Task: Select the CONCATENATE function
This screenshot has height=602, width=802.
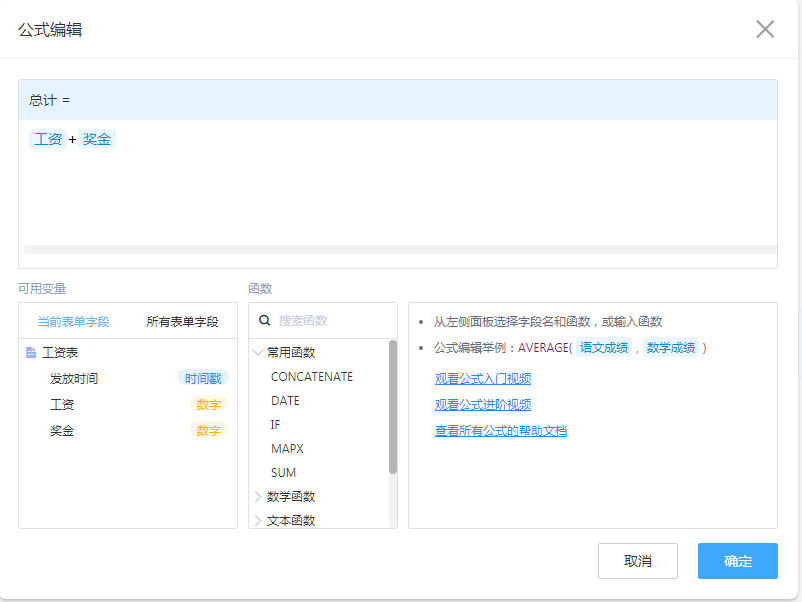Action: [x=311, y=377]
